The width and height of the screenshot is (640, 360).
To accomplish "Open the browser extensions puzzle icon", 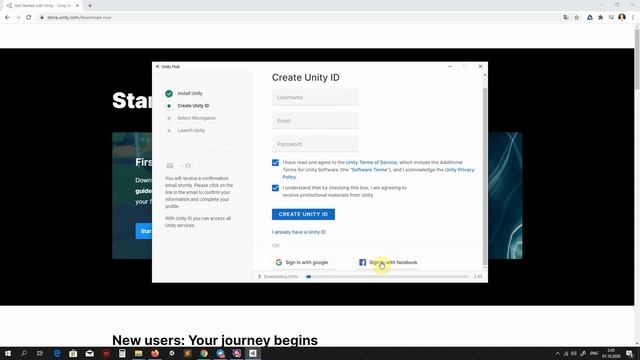I will point(600,18).
